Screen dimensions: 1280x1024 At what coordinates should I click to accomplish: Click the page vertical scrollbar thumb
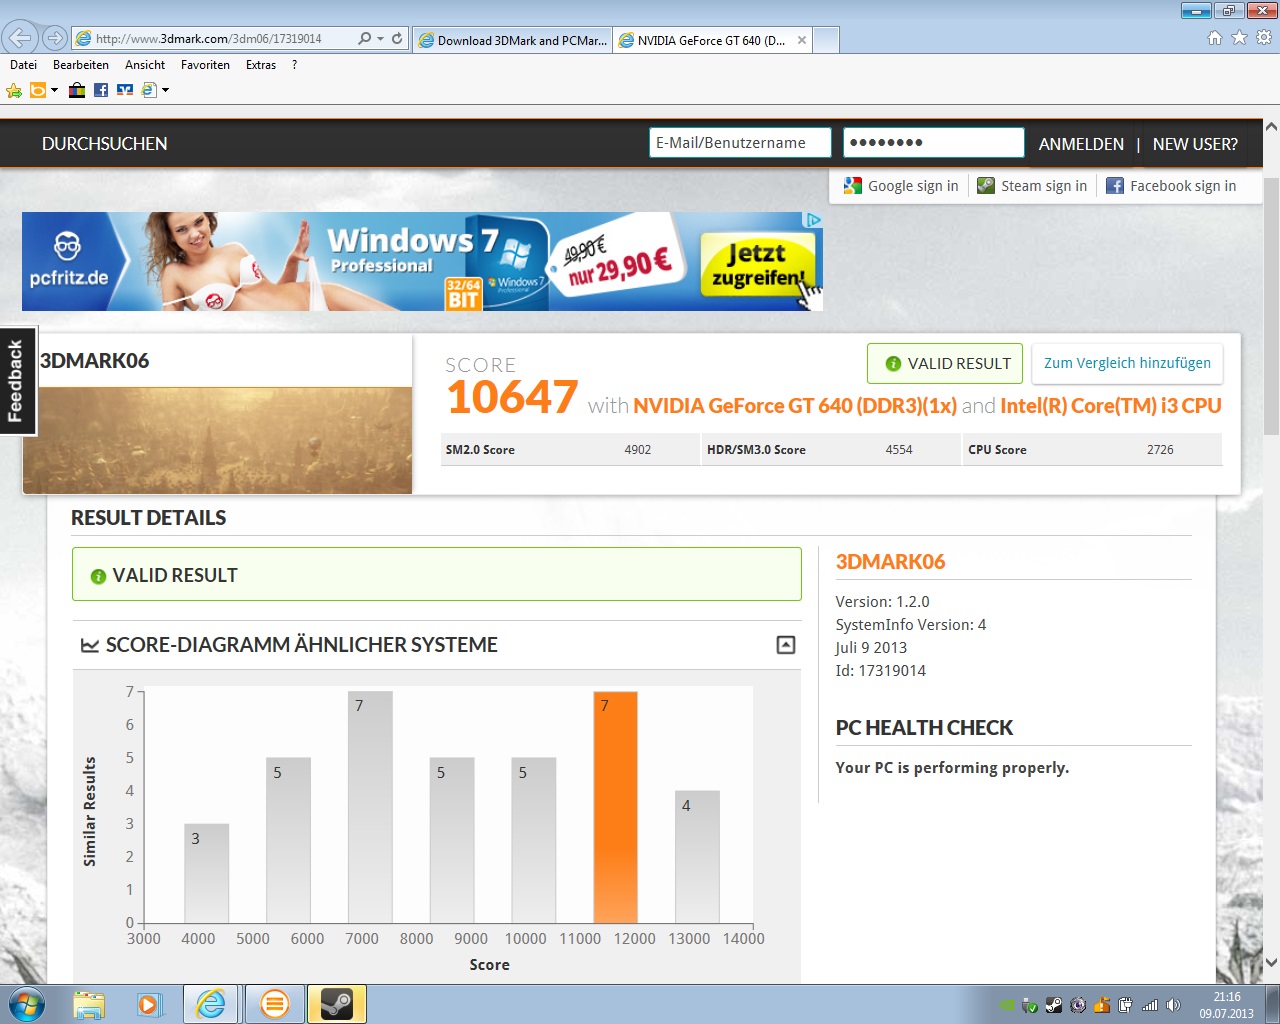[1271, 306]
